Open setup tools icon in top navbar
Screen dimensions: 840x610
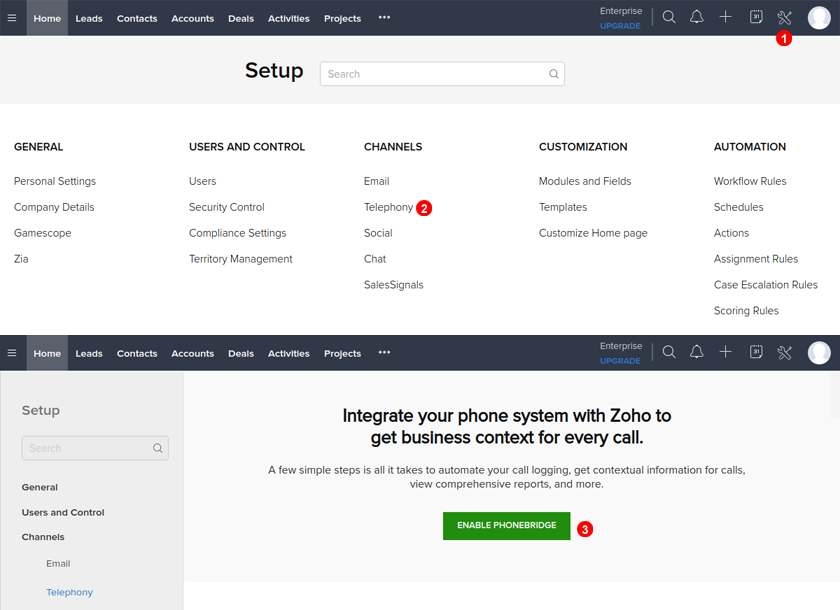click(x=784, y=18)
